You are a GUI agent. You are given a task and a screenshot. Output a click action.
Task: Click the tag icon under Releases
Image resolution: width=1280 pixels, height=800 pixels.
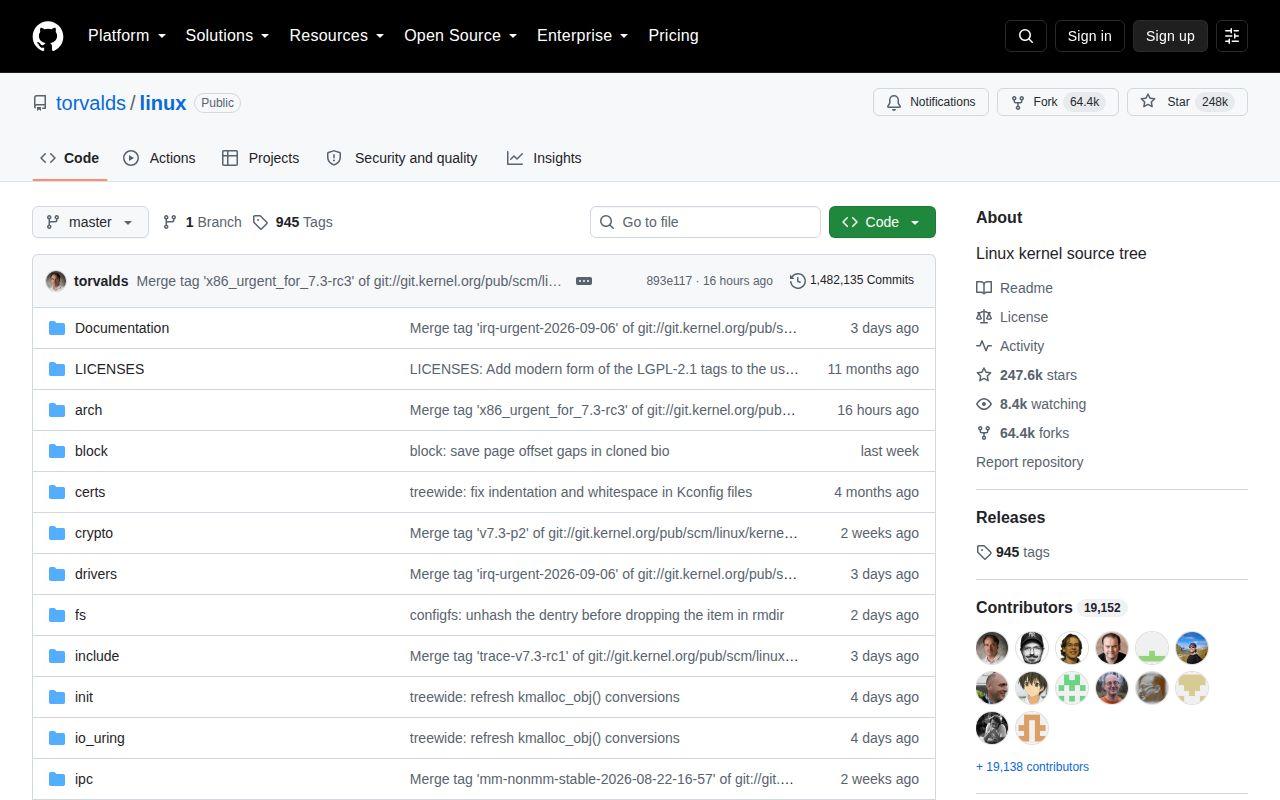tap(984, 552)
